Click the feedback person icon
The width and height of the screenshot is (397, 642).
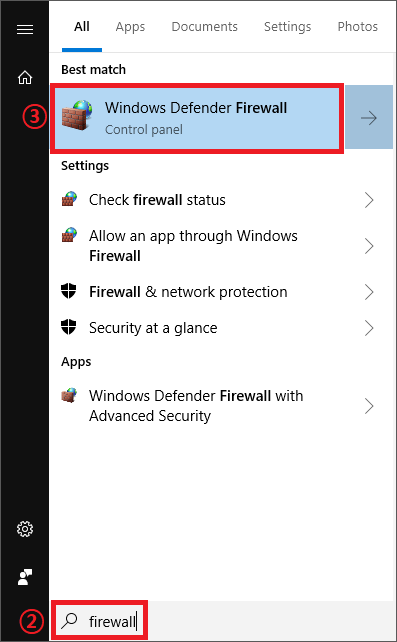click(x=25, y=577)
